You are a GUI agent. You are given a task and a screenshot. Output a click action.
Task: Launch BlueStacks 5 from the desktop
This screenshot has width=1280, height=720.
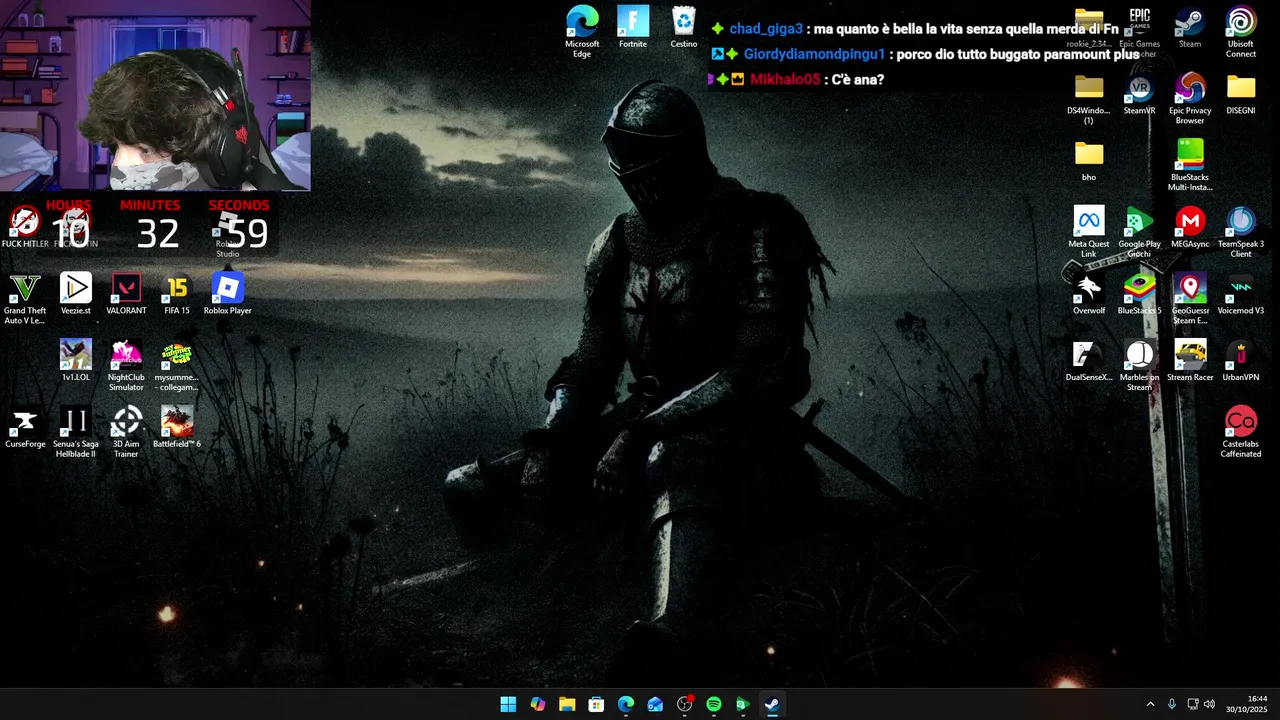point(1139,294)
